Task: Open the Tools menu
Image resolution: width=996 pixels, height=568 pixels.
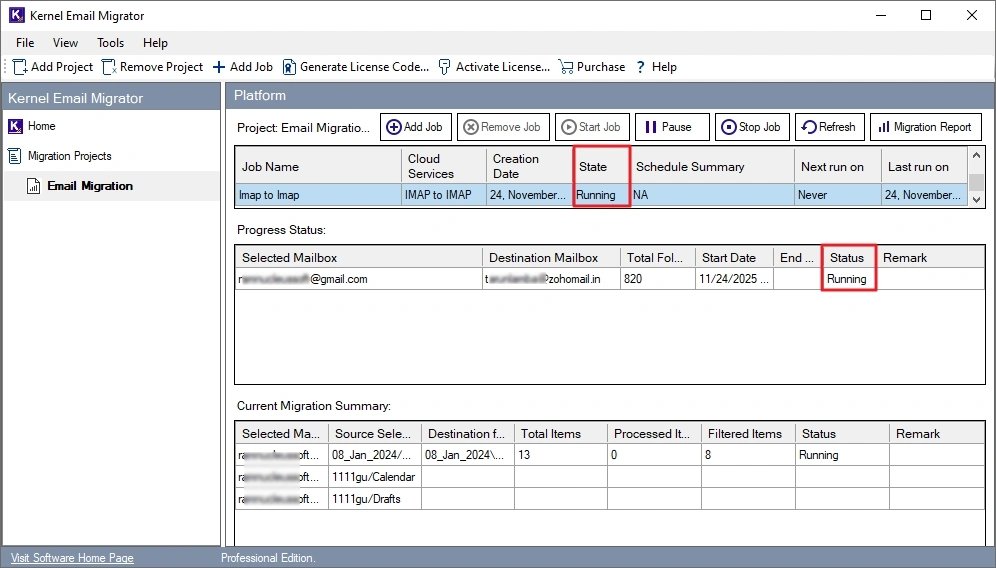Action: (110, 43)
